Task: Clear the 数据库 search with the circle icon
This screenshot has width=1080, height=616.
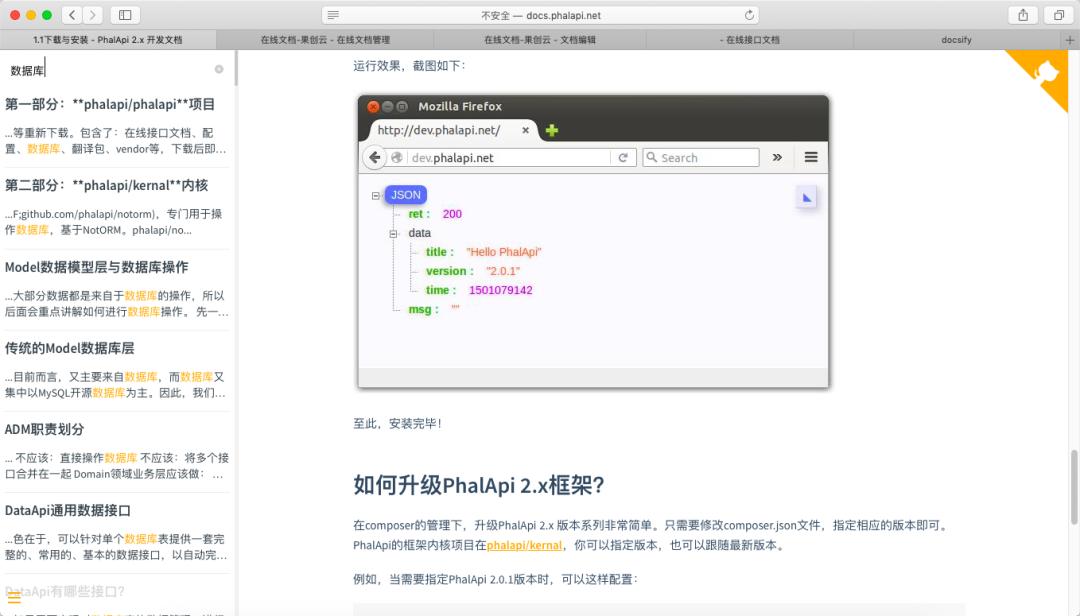Action: [218, 70]
